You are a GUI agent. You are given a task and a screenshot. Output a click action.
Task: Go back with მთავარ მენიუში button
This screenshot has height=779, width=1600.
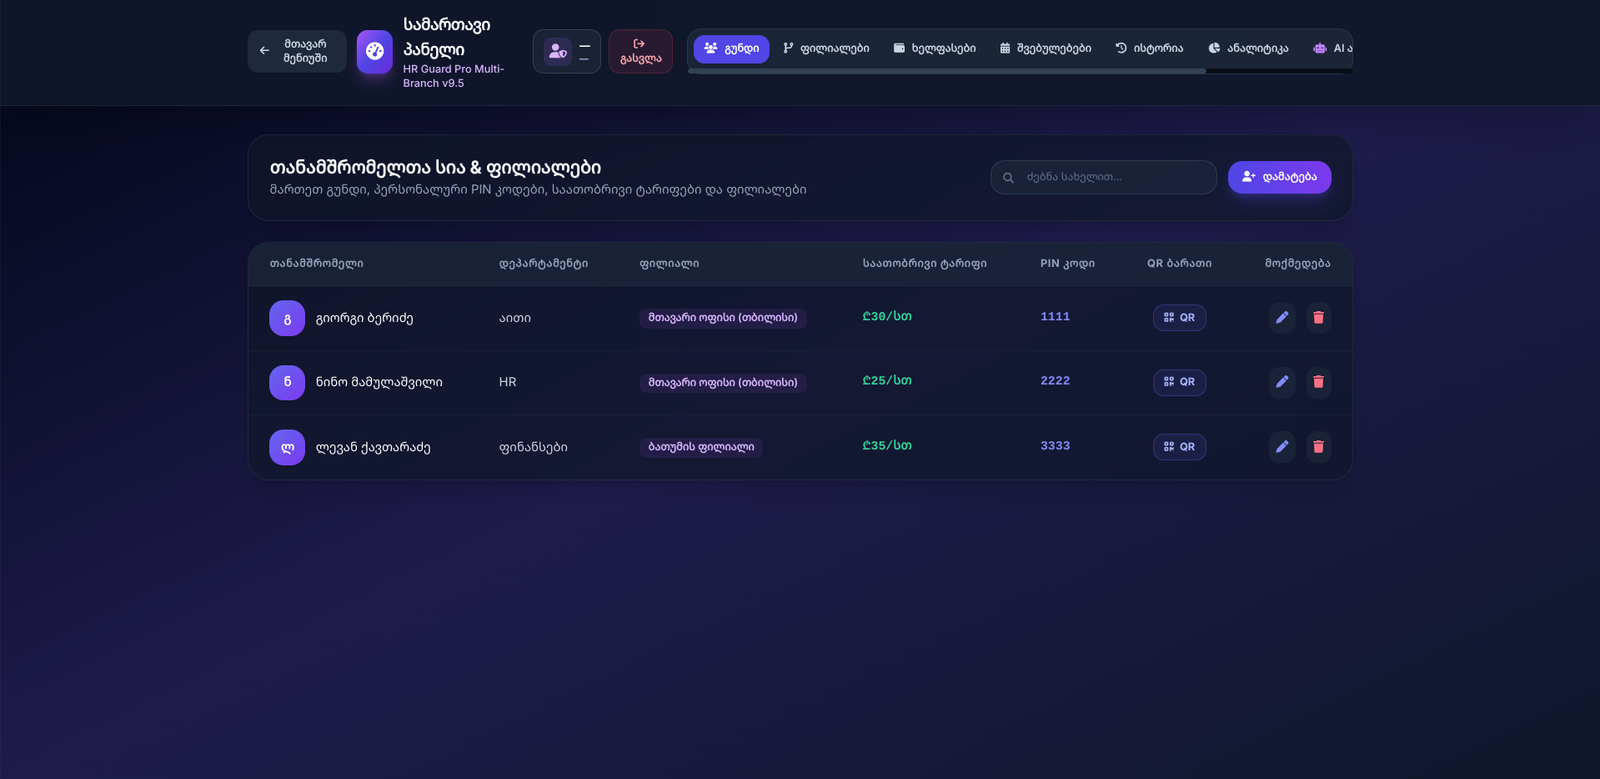pos(297,51)
